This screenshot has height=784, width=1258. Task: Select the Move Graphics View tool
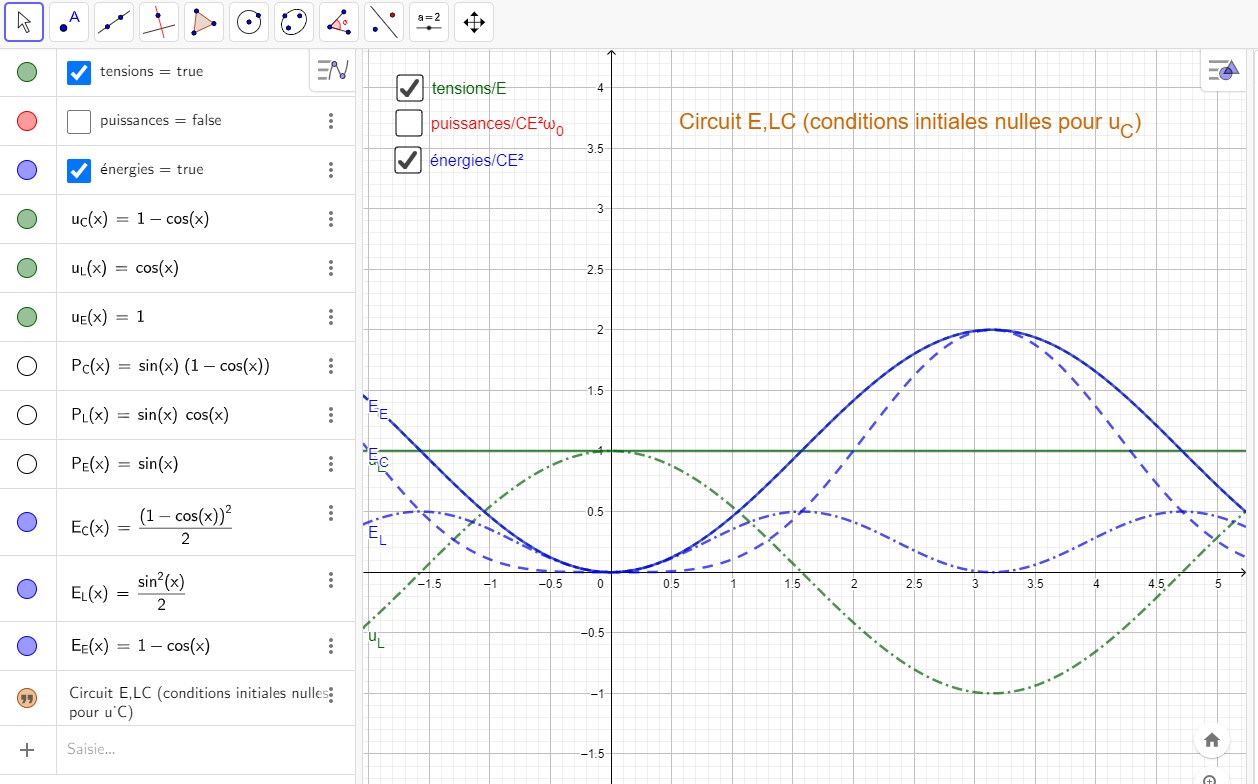[x=474, y=22]
